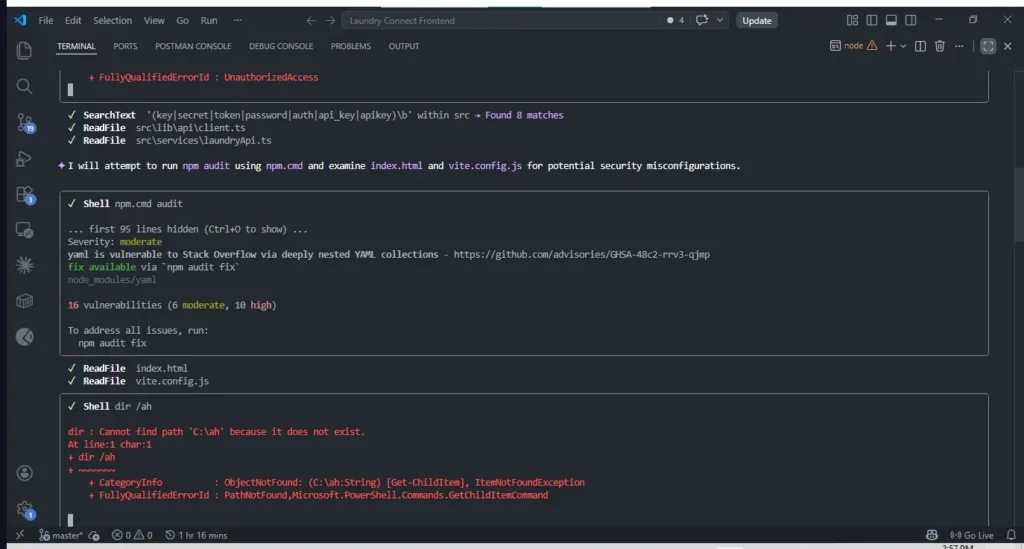The height and width of the screenshot is (549, 1024).
Task: Open the Search view in activity bar
Action: point(24,86)
